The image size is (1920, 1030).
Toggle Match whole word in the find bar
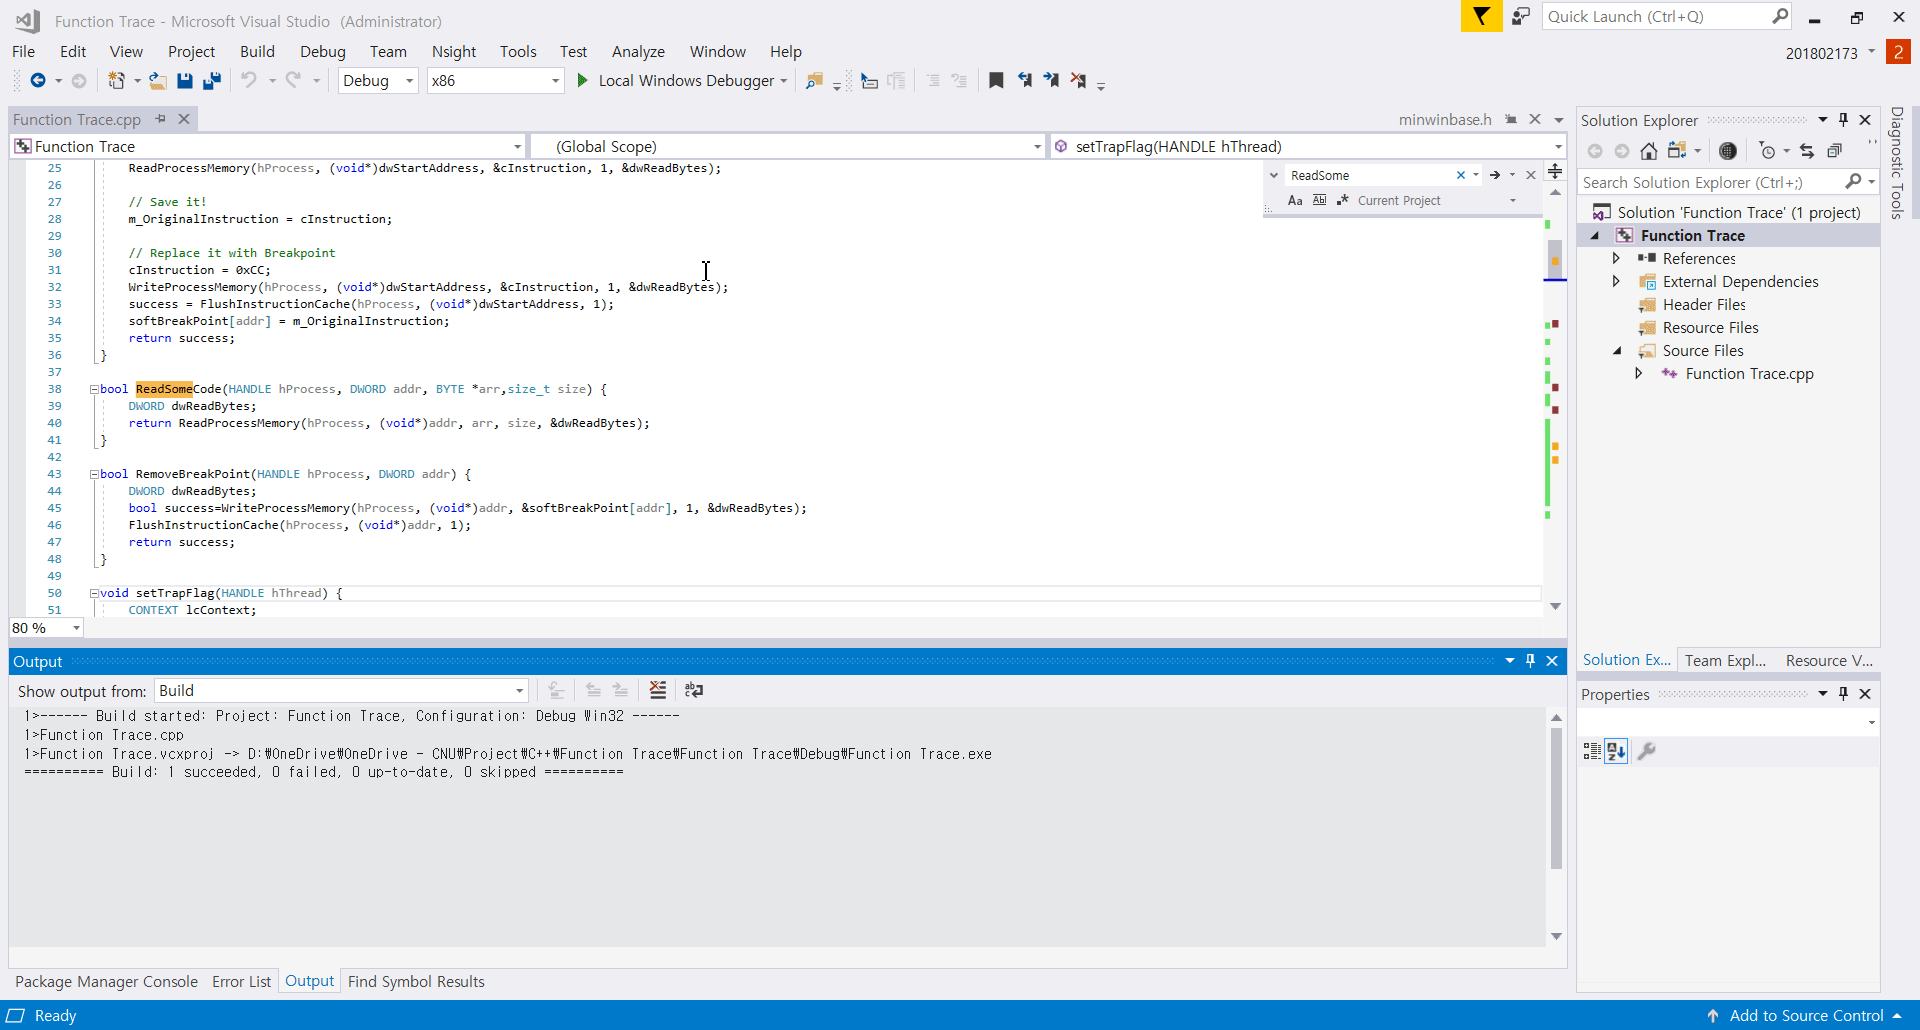point(1319,200)
